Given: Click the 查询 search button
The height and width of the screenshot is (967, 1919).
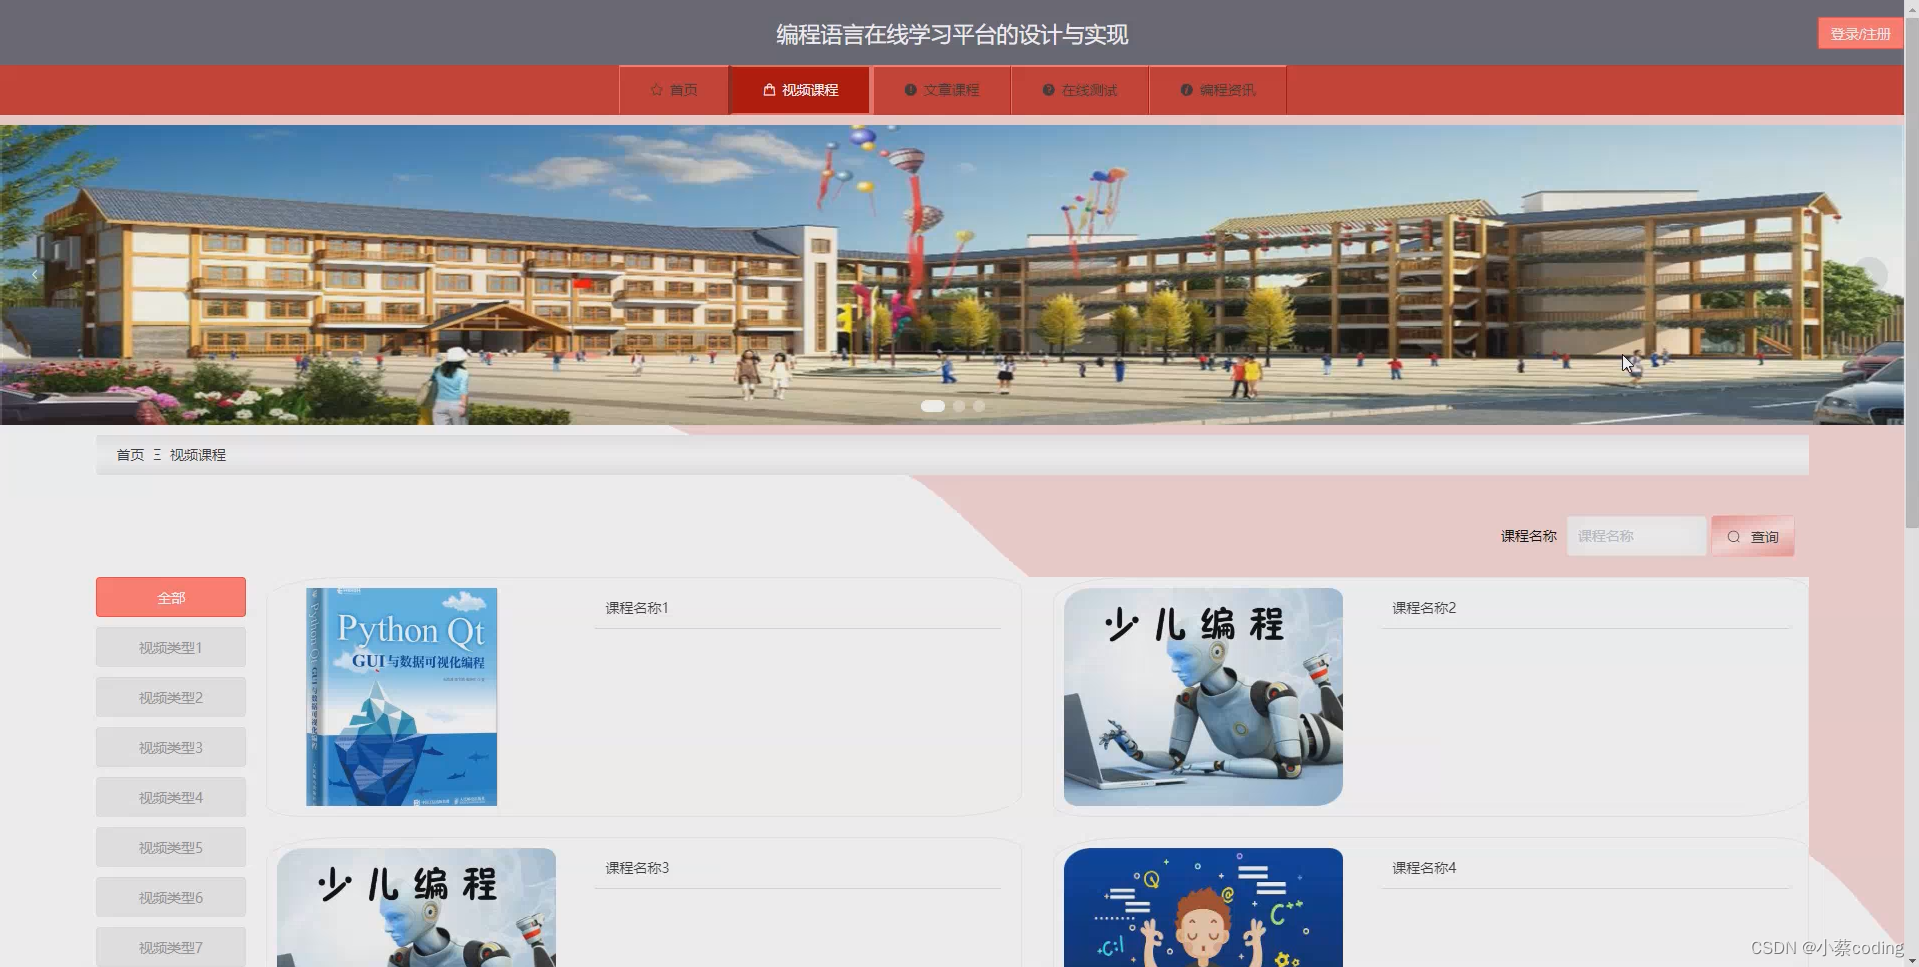Looking at the screenshot, I should coord(1752,536).
